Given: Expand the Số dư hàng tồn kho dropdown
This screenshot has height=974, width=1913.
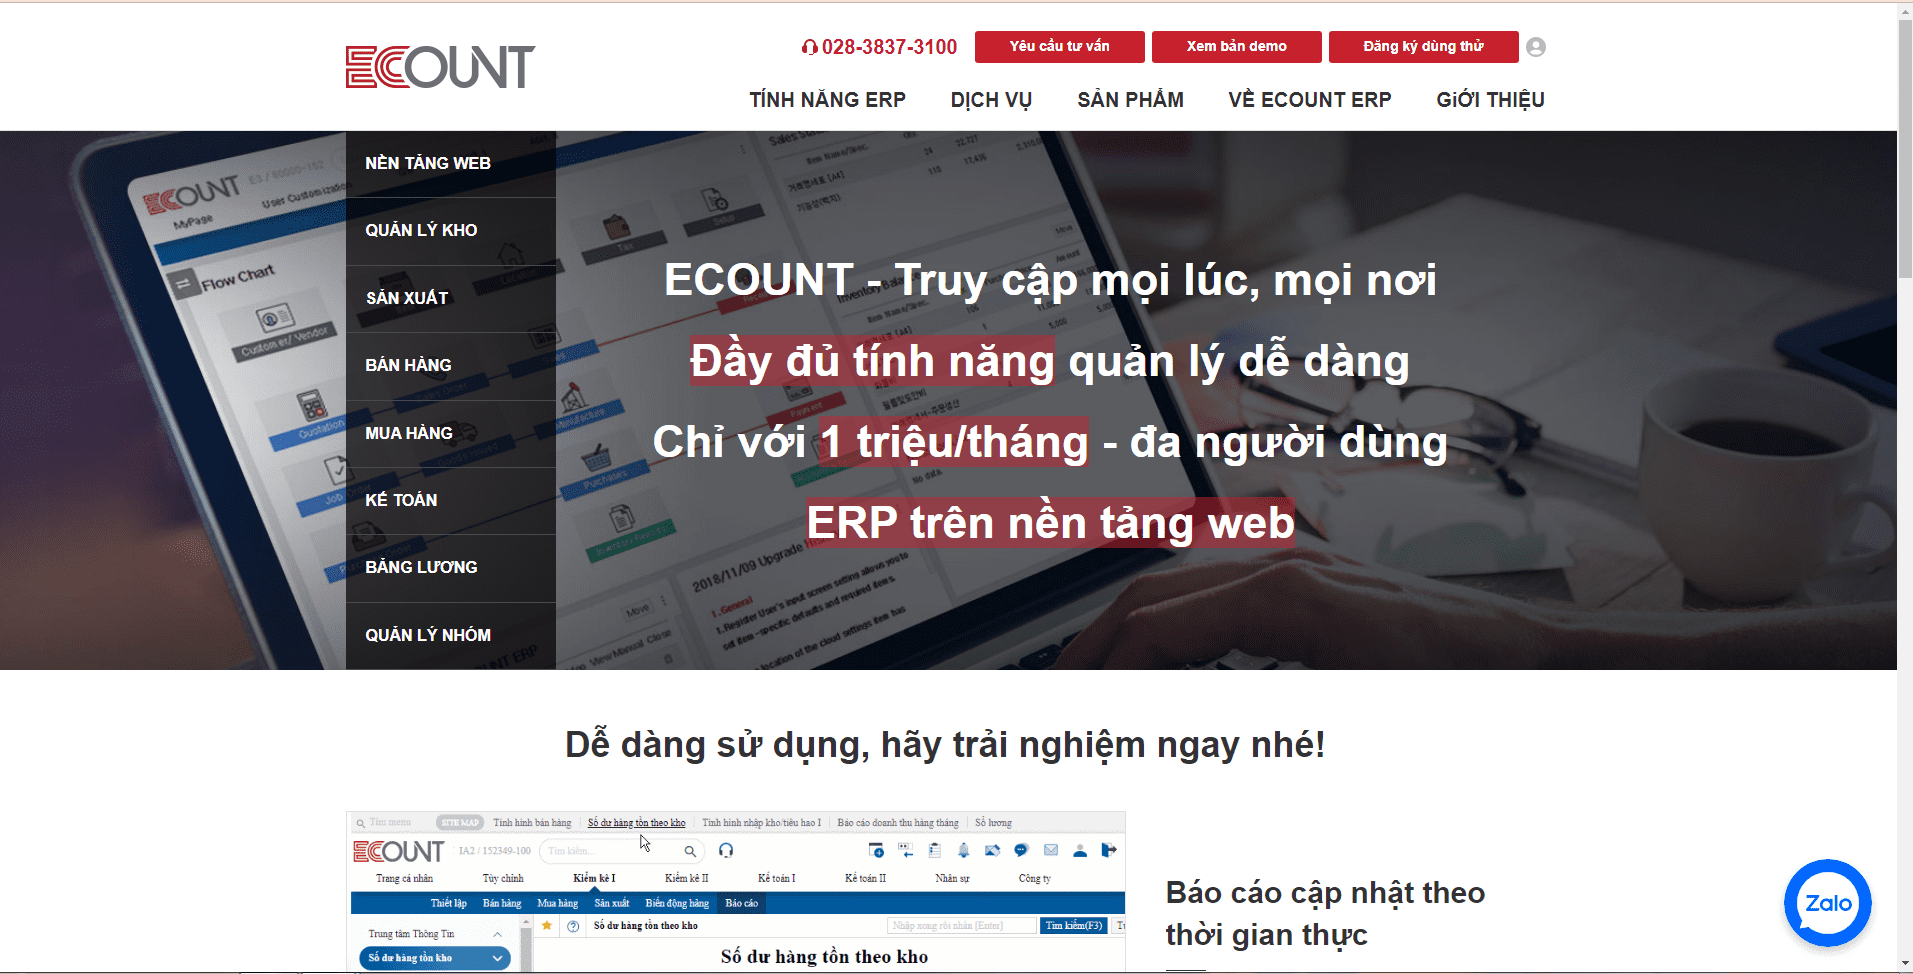Looking at the screenshot, I should click(x=497, y=958).
